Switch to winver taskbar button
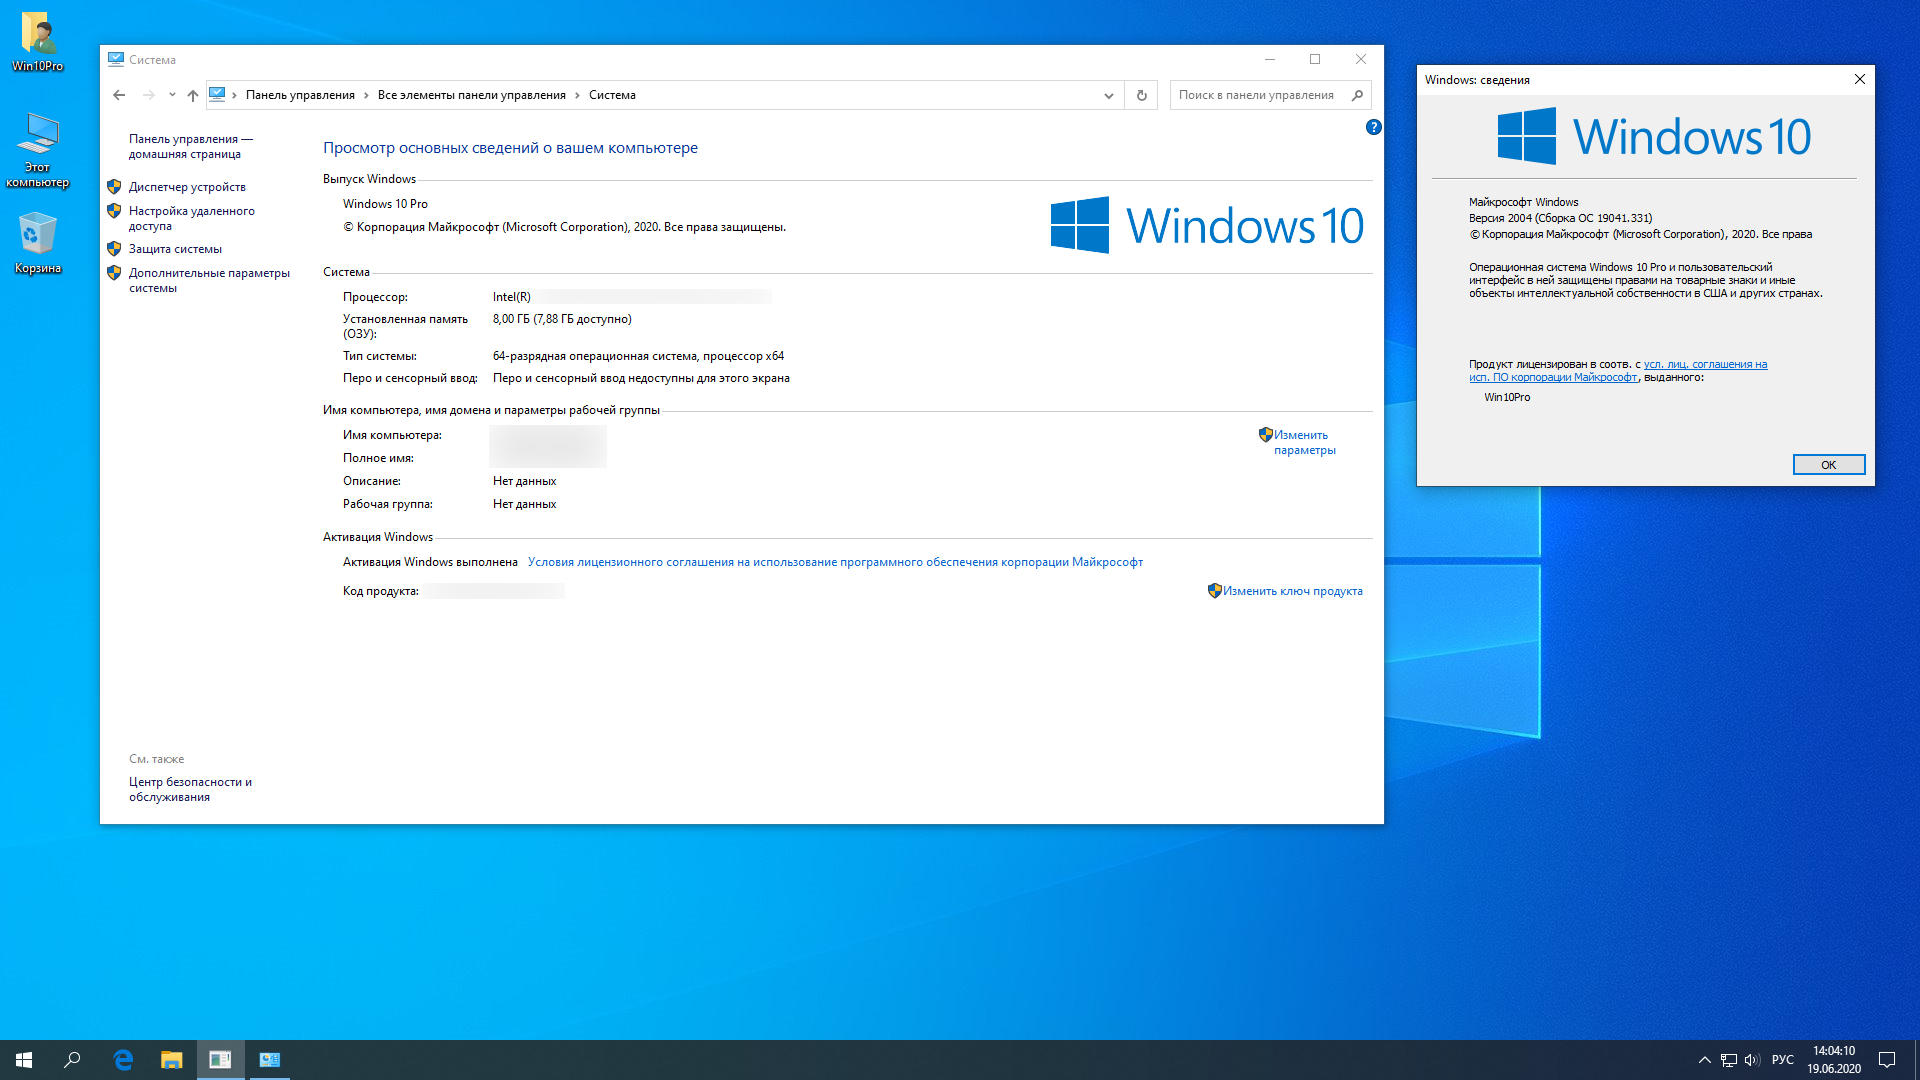 coord(221,1060)
